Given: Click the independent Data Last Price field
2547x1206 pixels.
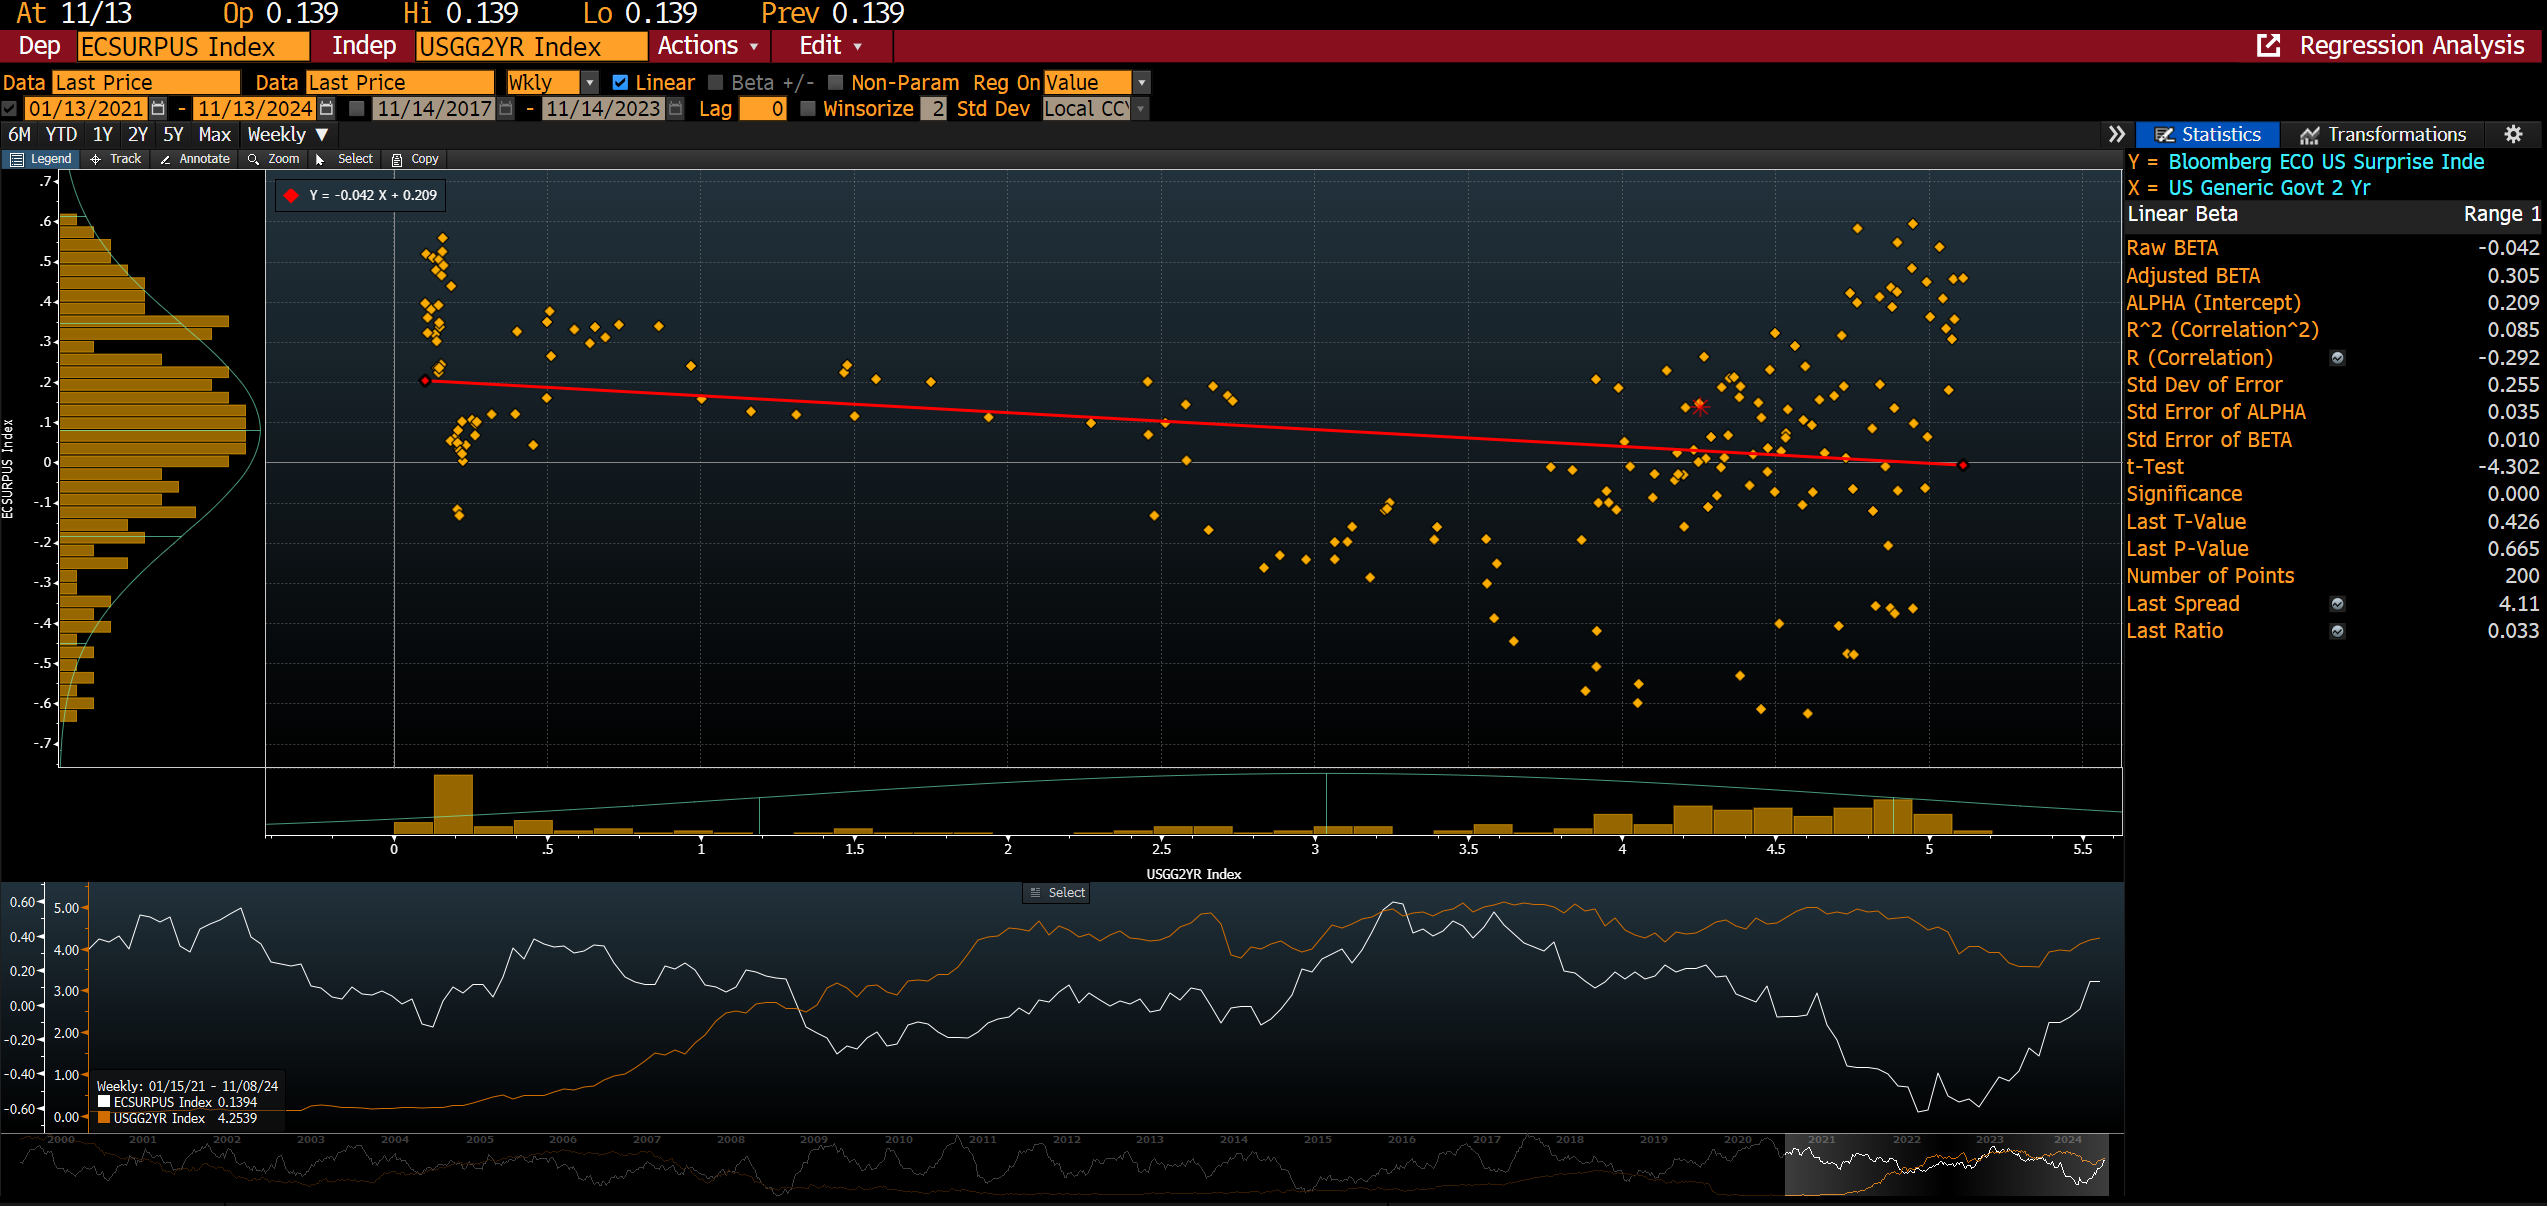Looking at the screenshot, I should (400, 82).
